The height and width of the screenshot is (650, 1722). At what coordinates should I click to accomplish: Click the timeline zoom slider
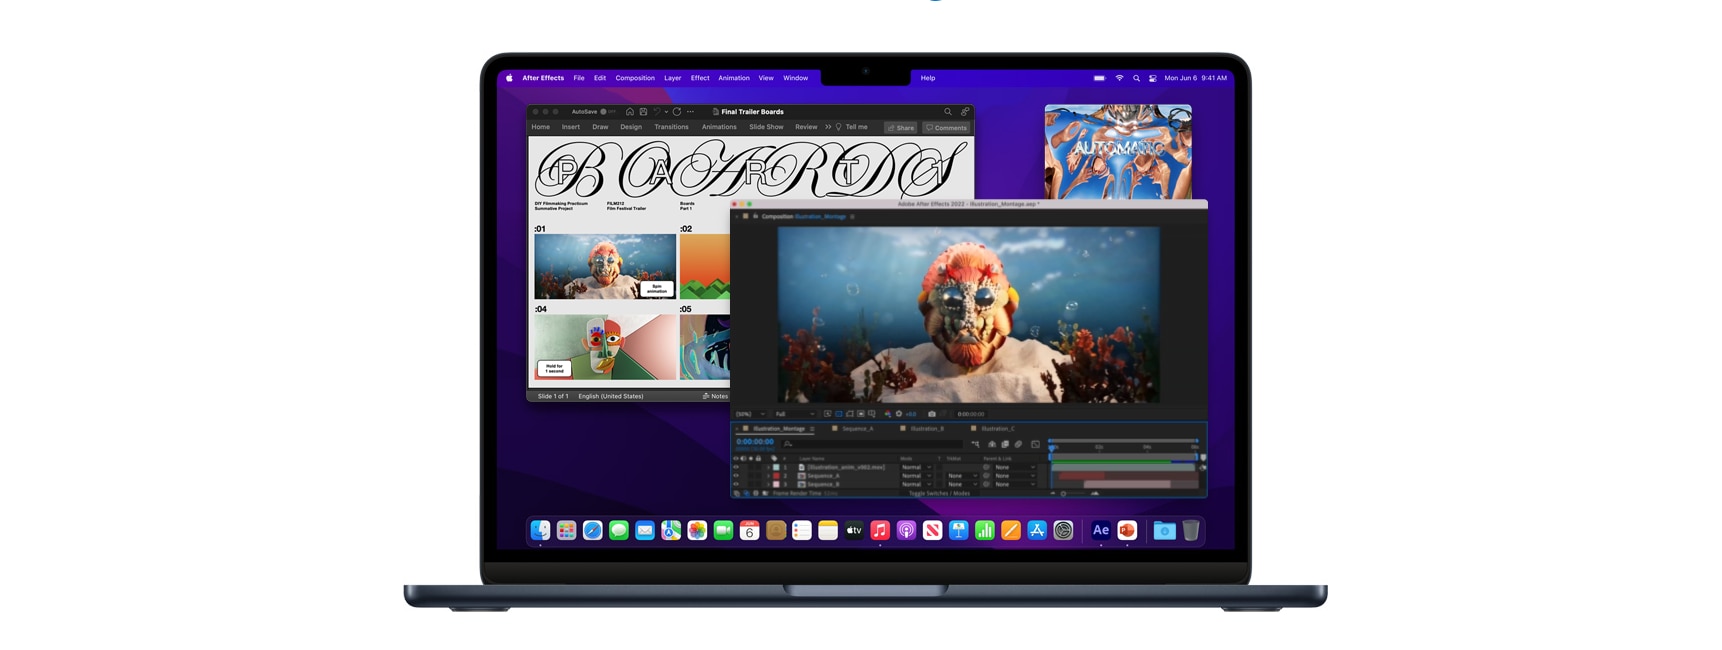pyautogui.click(x=1076, y=493)
